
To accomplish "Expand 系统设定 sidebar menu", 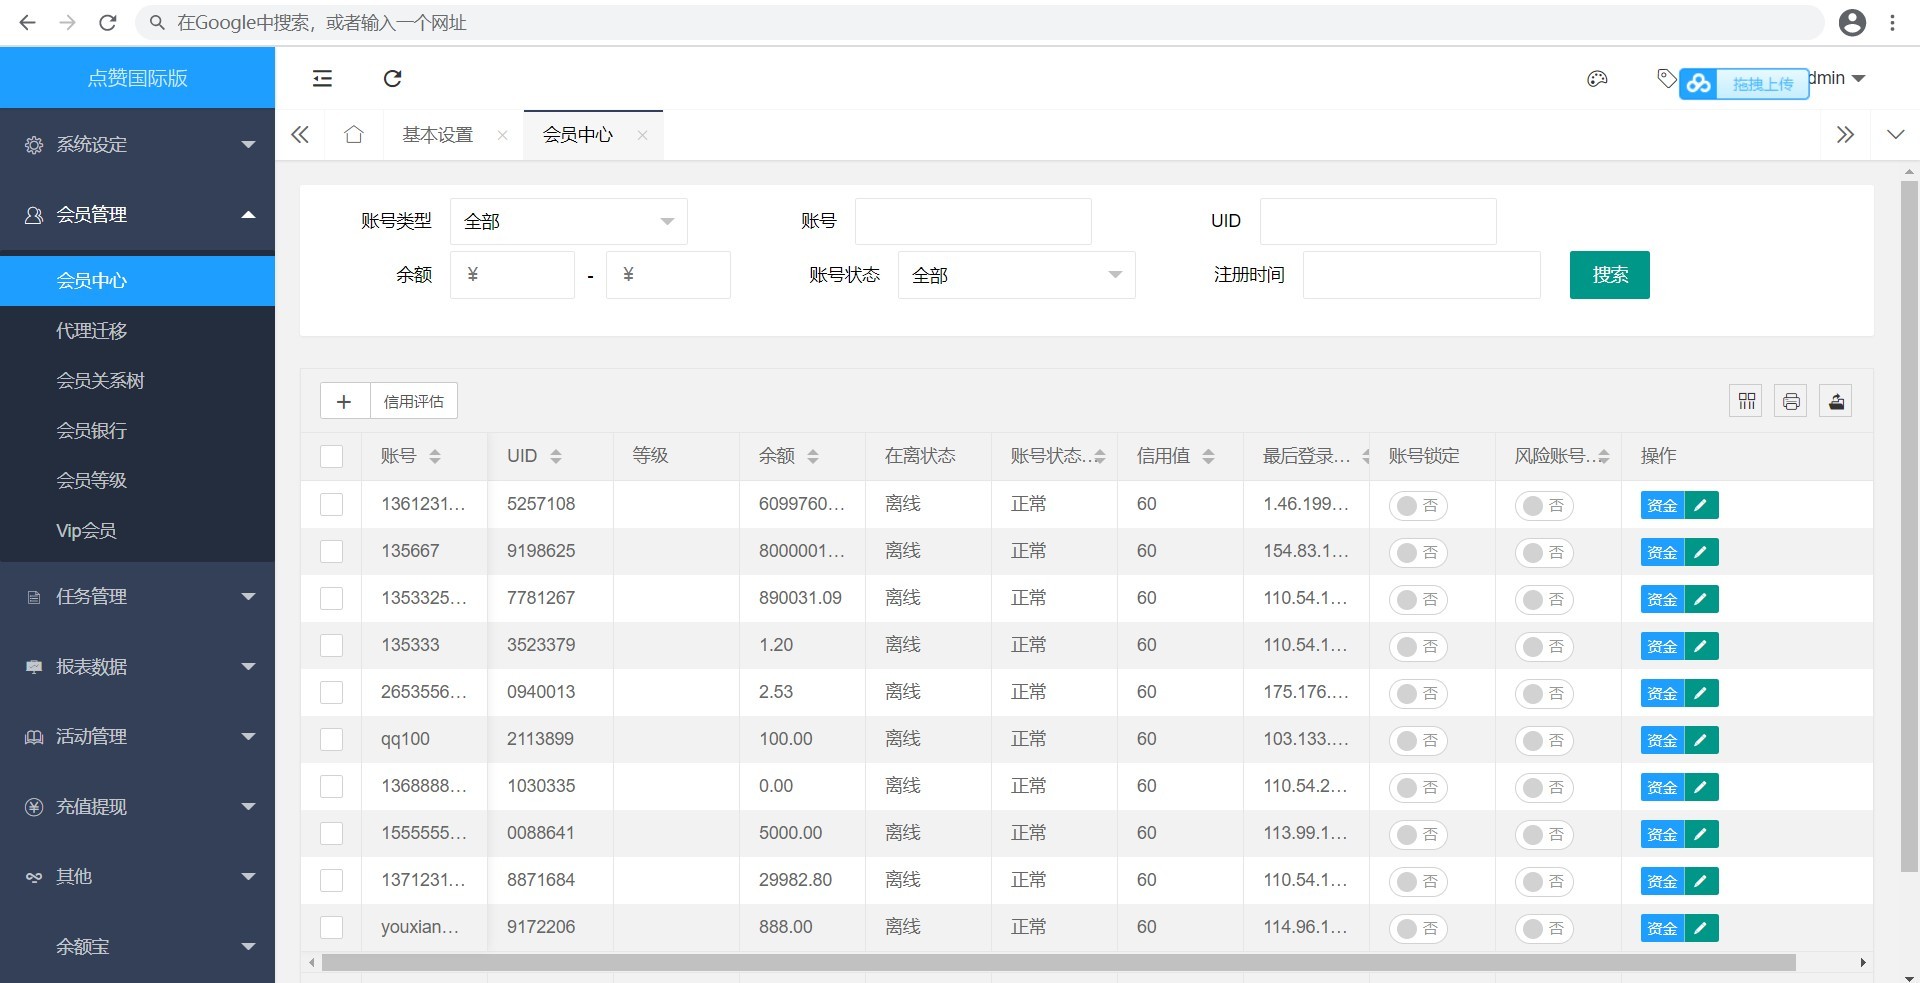I will 137,144.
